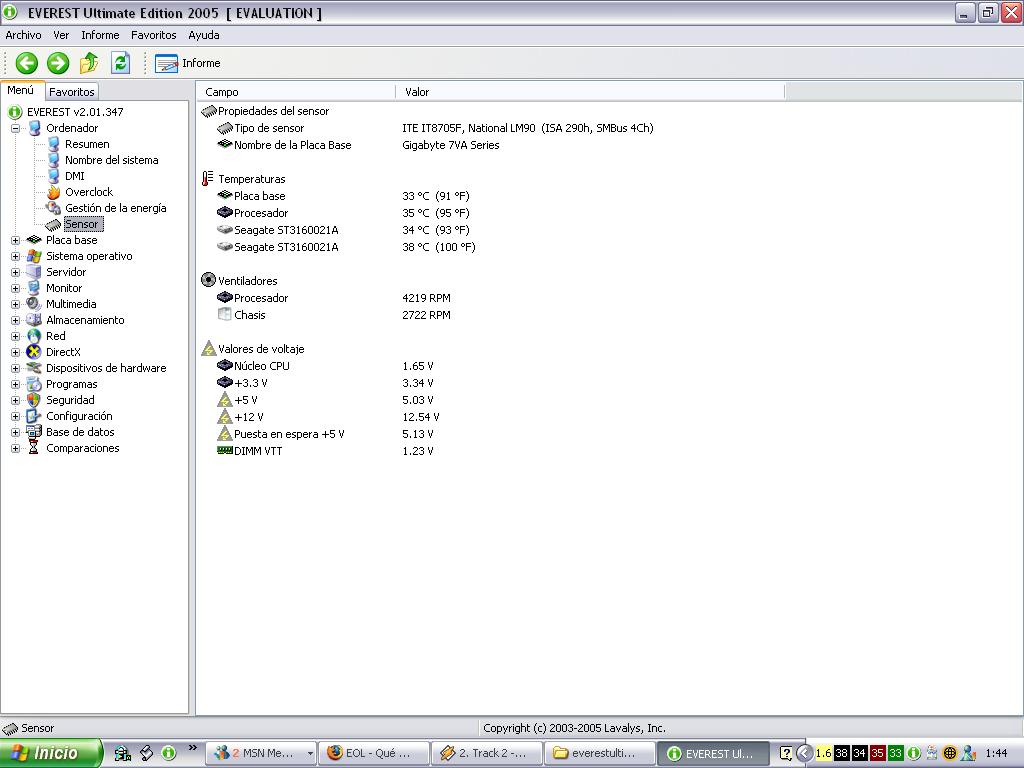The height and width of the screenshot is (768, 1024).
Task: Click the green back arrow button
Action: (27, 63)
